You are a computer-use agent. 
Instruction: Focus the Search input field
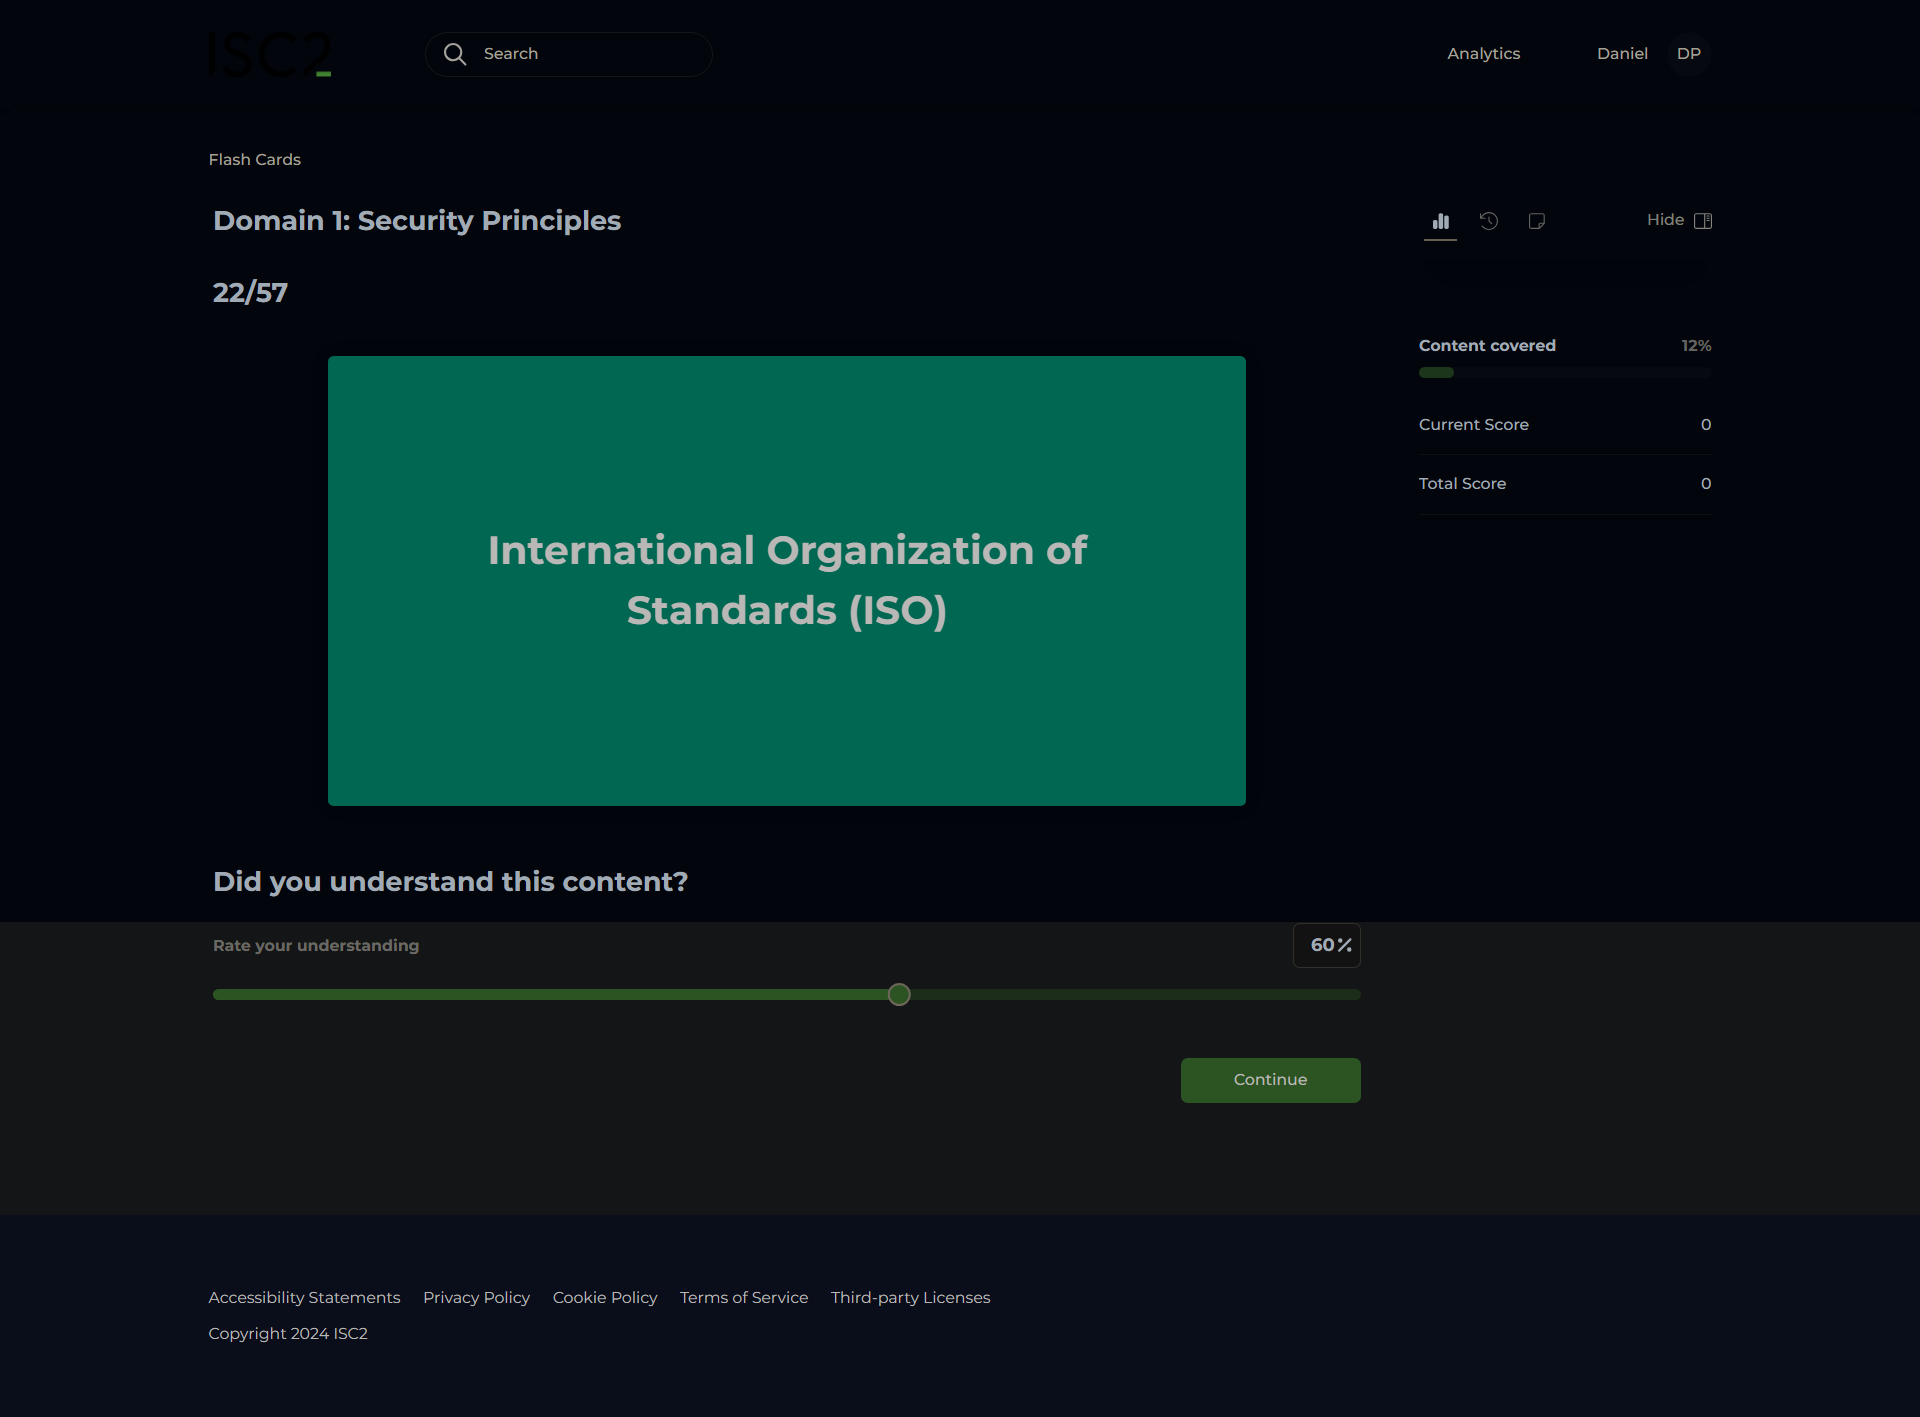(x=590, y=54)
